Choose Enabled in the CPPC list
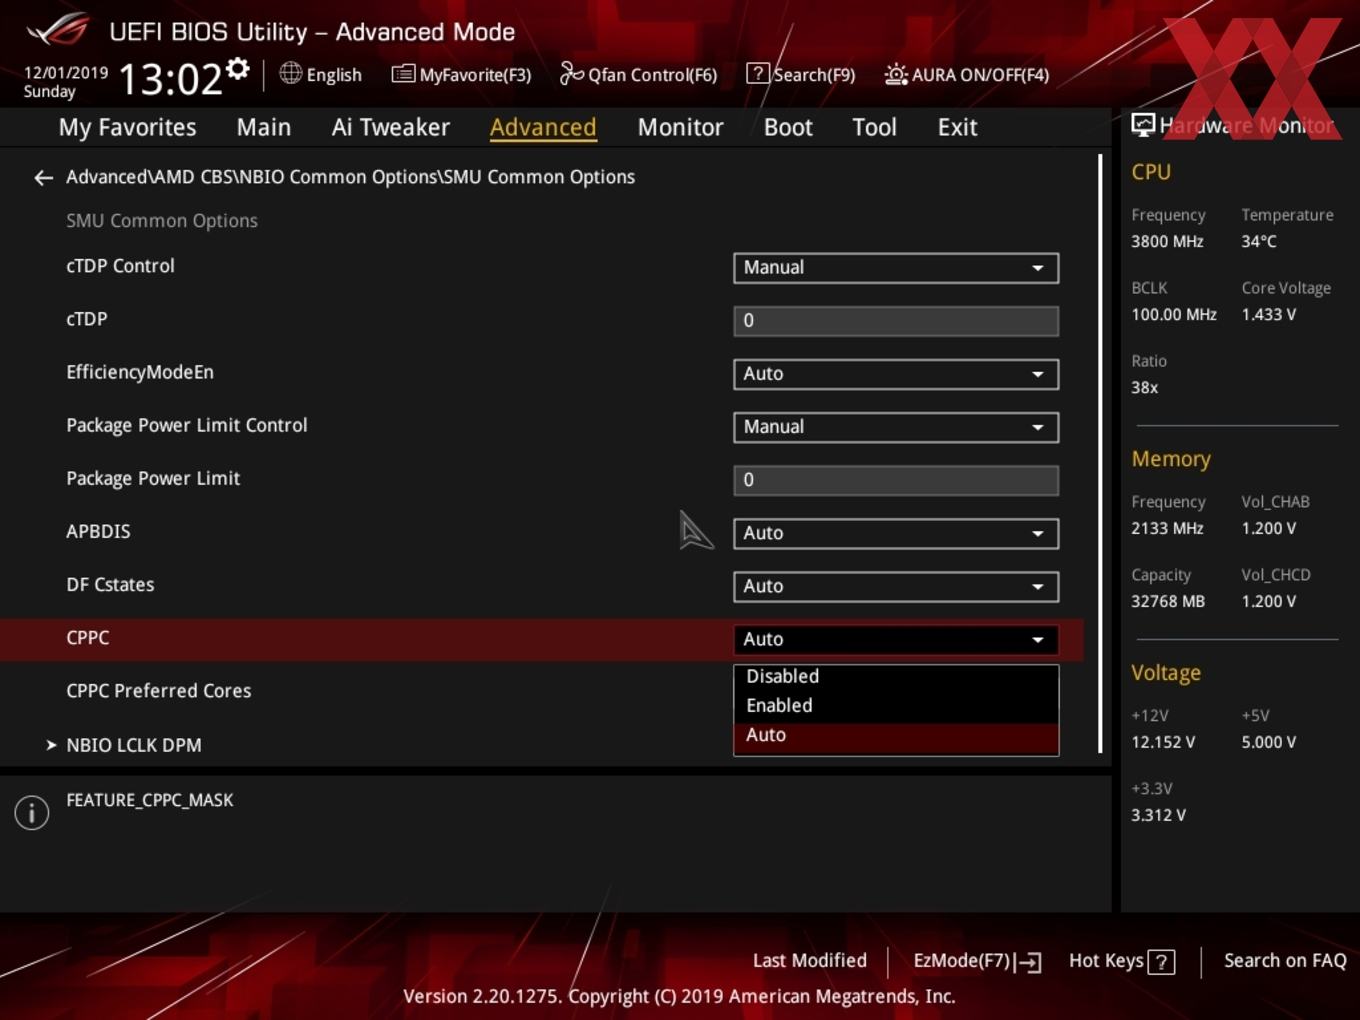The image size is (1360, 1020). click(x=896, y=706)
